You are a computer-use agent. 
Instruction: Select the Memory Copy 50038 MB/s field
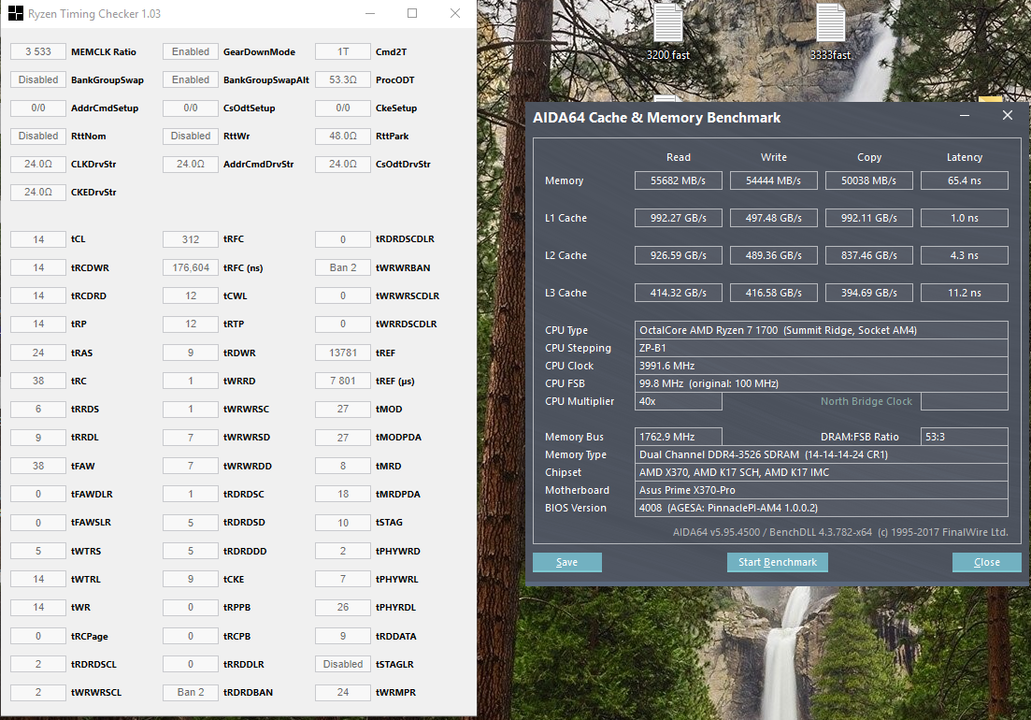[869, 180]
